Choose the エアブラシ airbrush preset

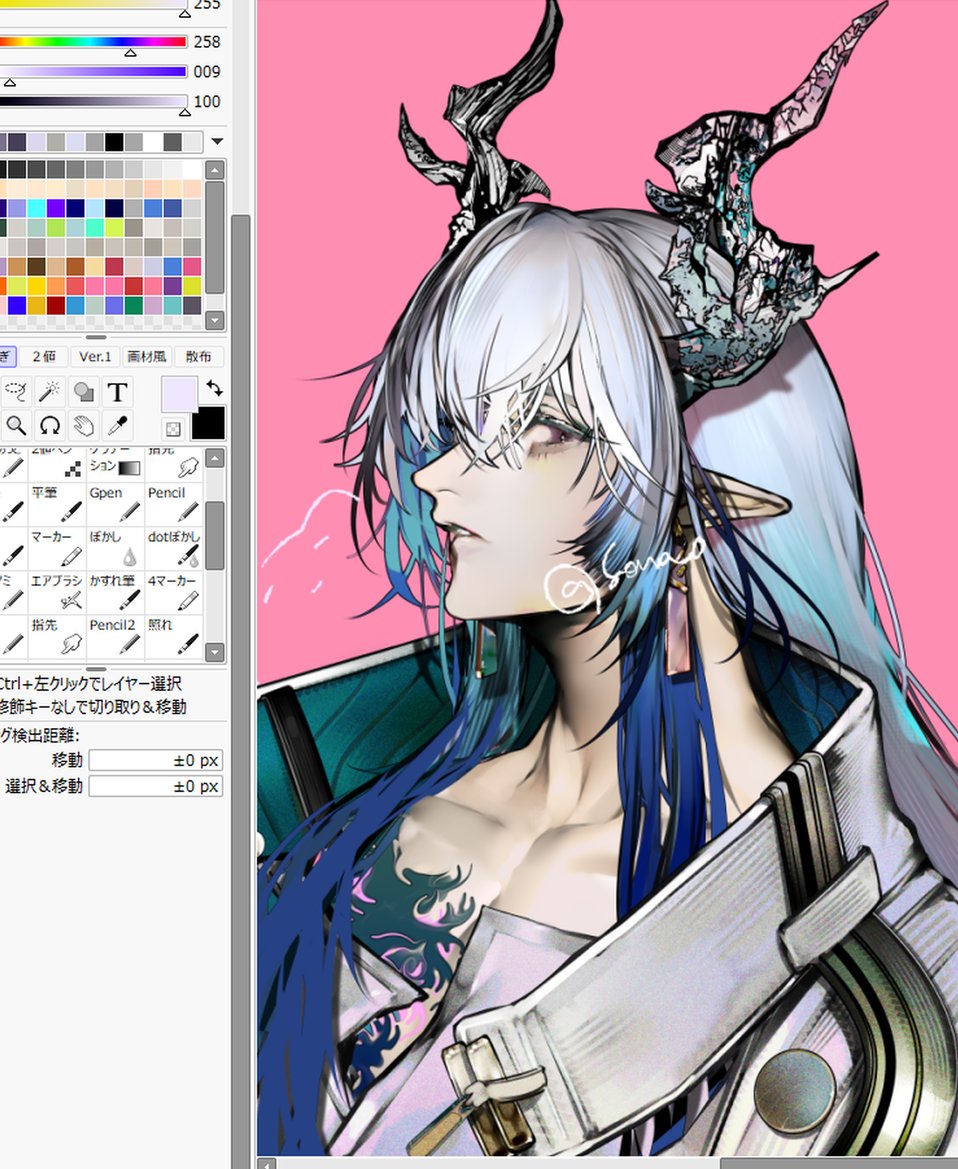(57, 592)
